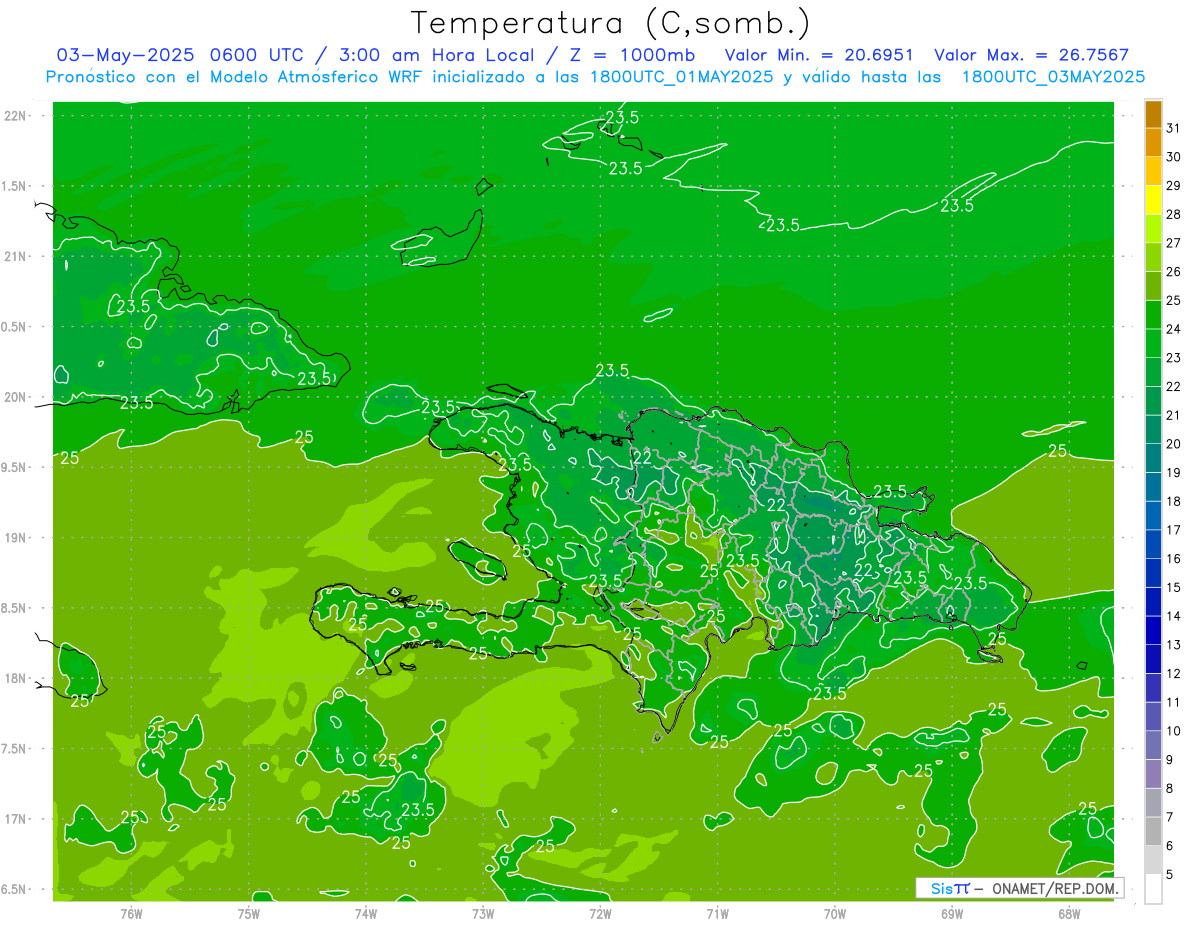Image resolution: width=1200 pixels, height=927 pixels.
Task: Click the "22N" latitude label
Action: (x=17, y=116)
